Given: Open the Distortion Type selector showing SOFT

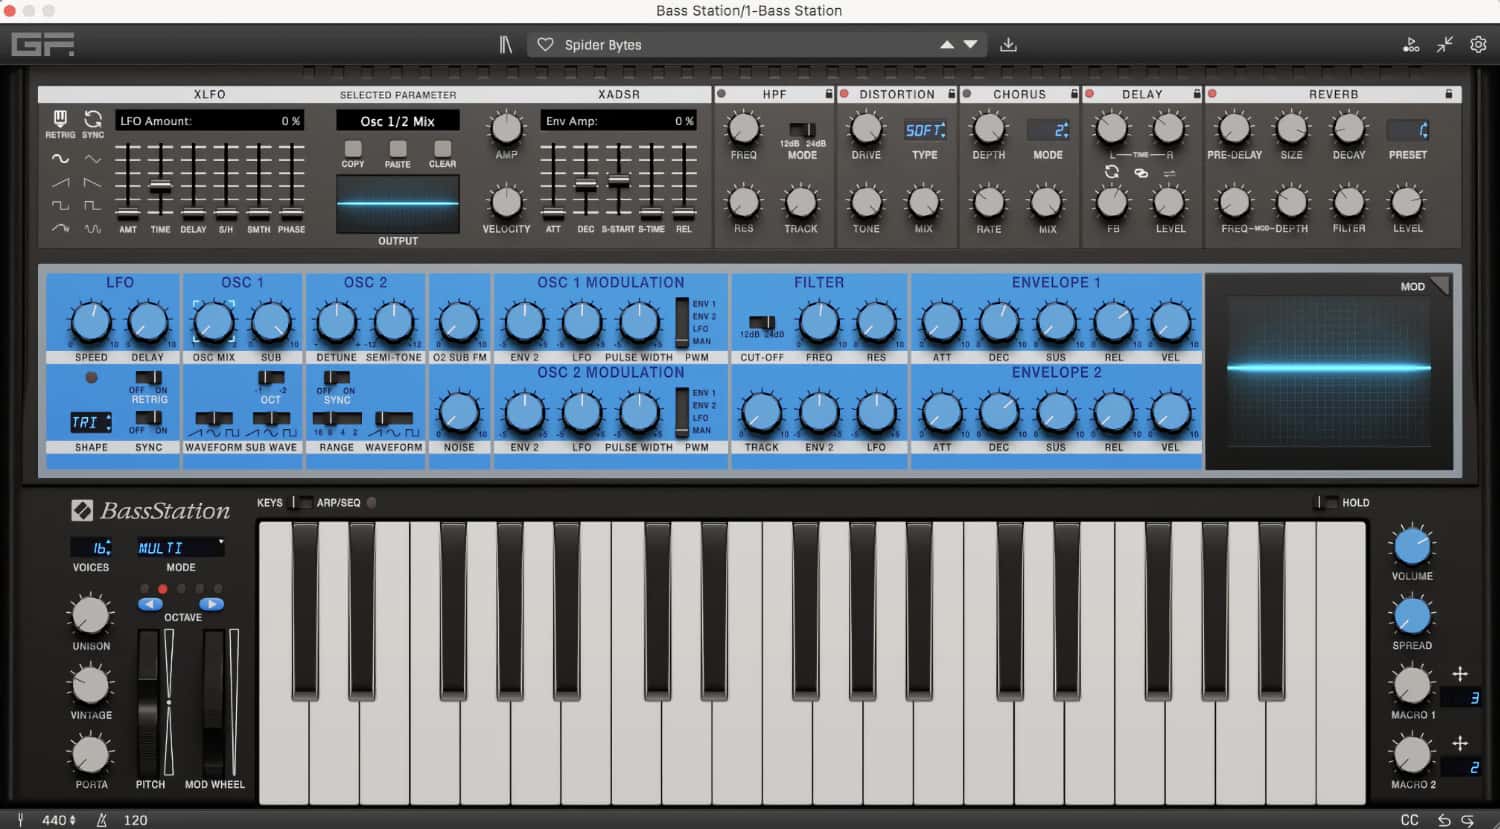Looking at the screenshot, I should [925, 131].
